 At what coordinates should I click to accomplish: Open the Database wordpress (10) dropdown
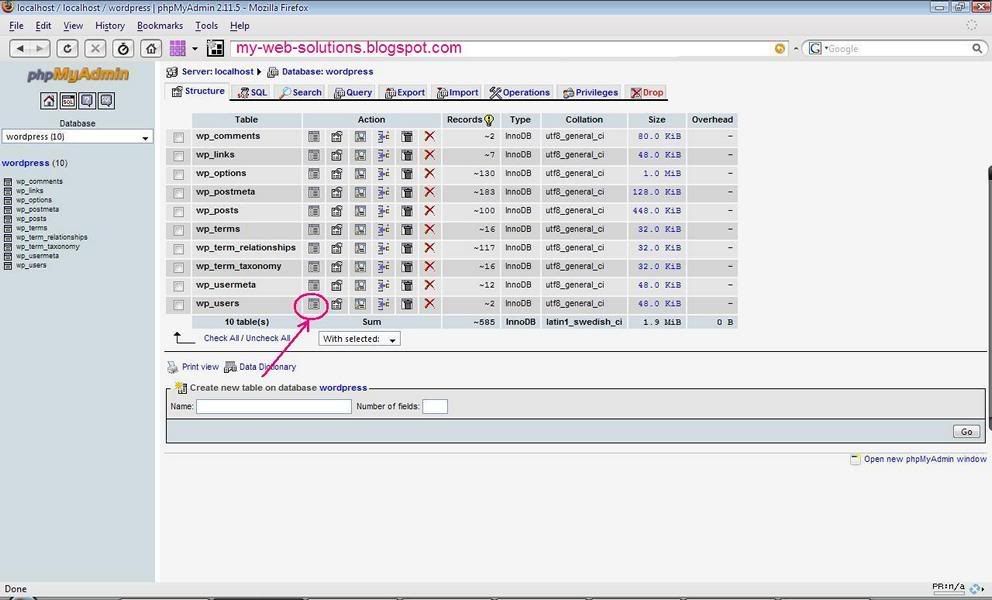point(77,137)
